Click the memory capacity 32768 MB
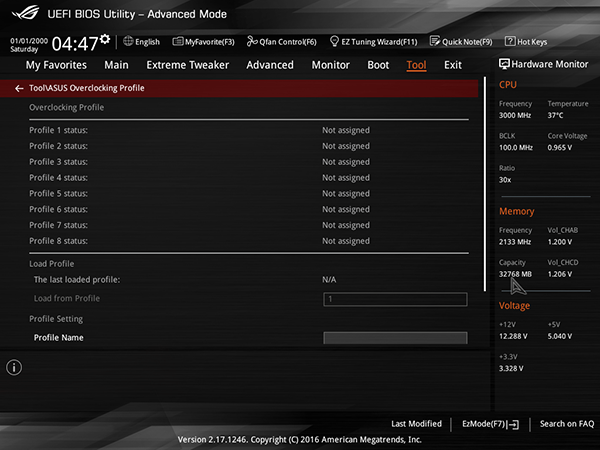Screen dimensions: 600x450 [515, 274]
